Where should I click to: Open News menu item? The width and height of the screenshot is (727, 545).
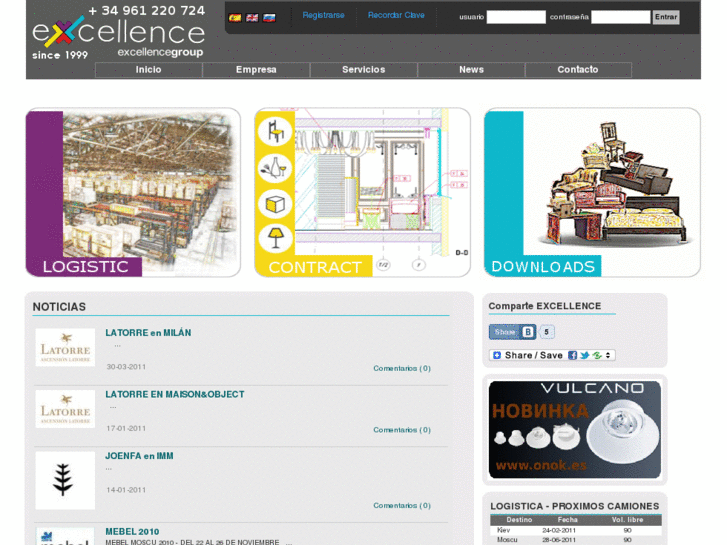pyautogui.click(x=471, y=70)
